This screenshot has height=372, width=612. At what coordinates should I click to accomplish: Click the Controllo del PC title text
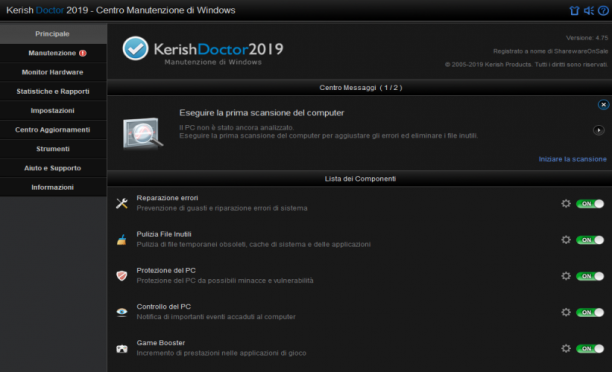tap(164, 307)
